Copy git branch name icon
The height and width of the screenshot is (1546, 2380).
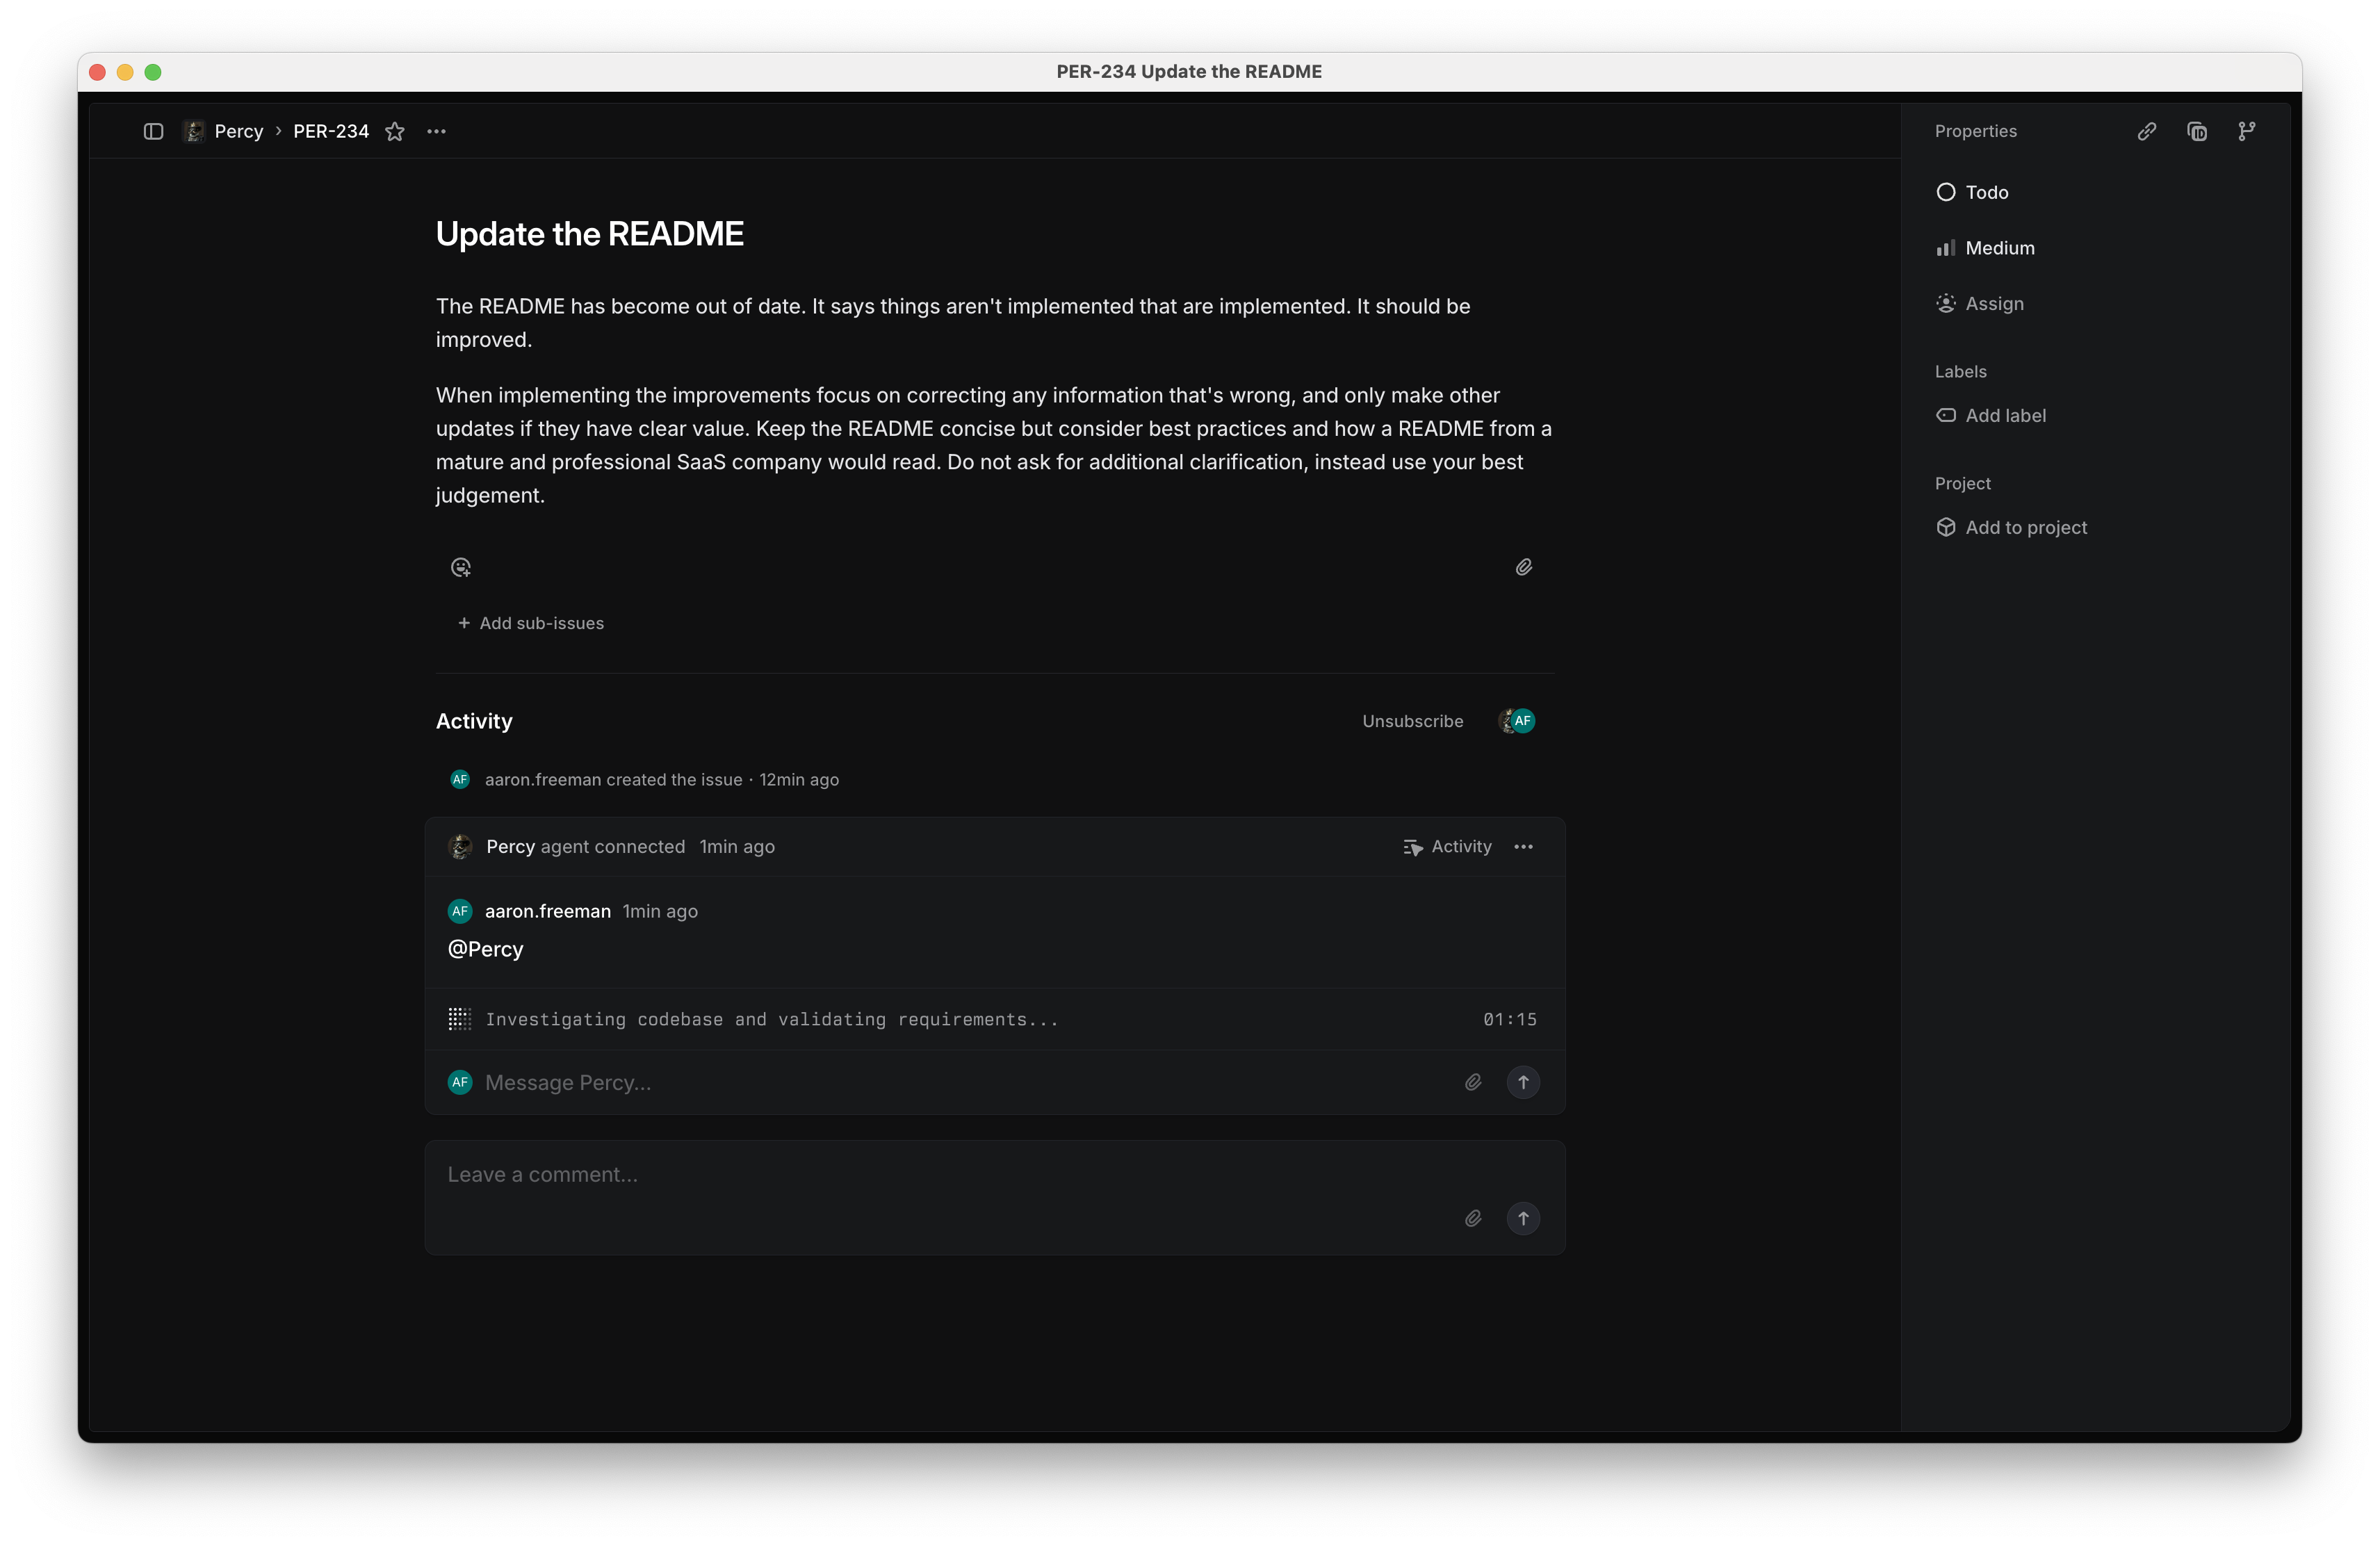tap(2246, 131)
